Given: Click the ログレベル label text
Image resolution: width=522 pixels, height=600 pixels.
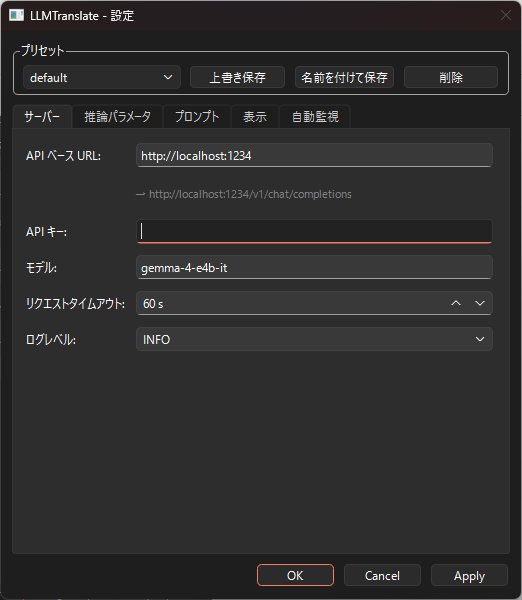Looking at the screenshot, I should click(51, 339).
